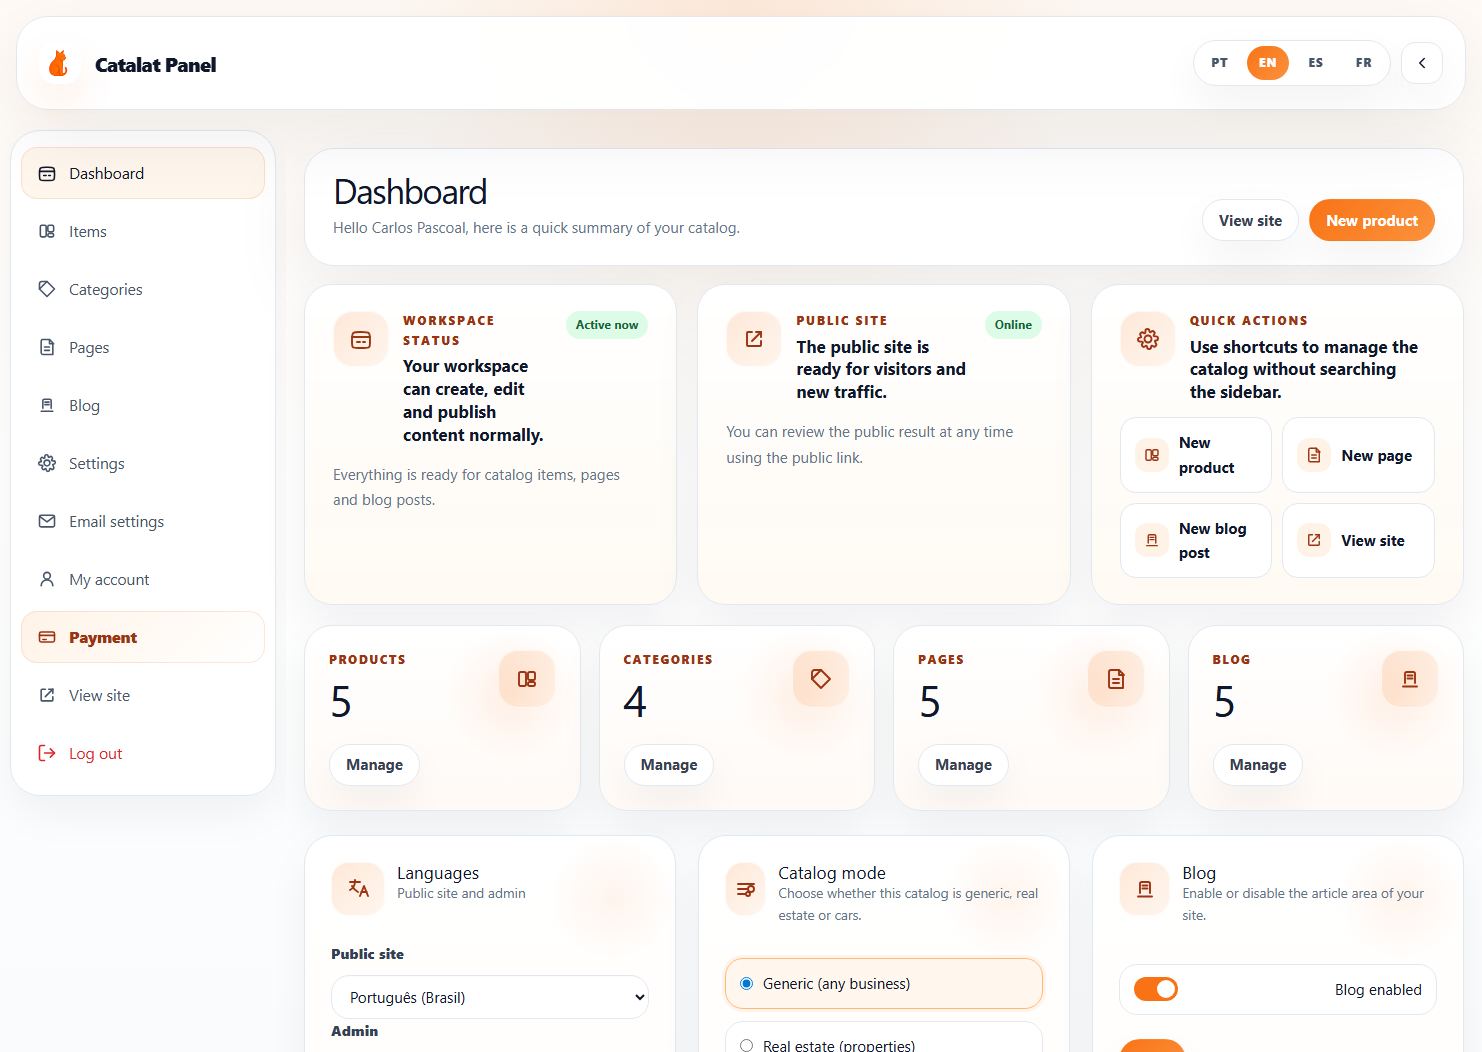Click the Dashboard sidebar icon
Screen dimensions: 1482x1052
(47, 174)
